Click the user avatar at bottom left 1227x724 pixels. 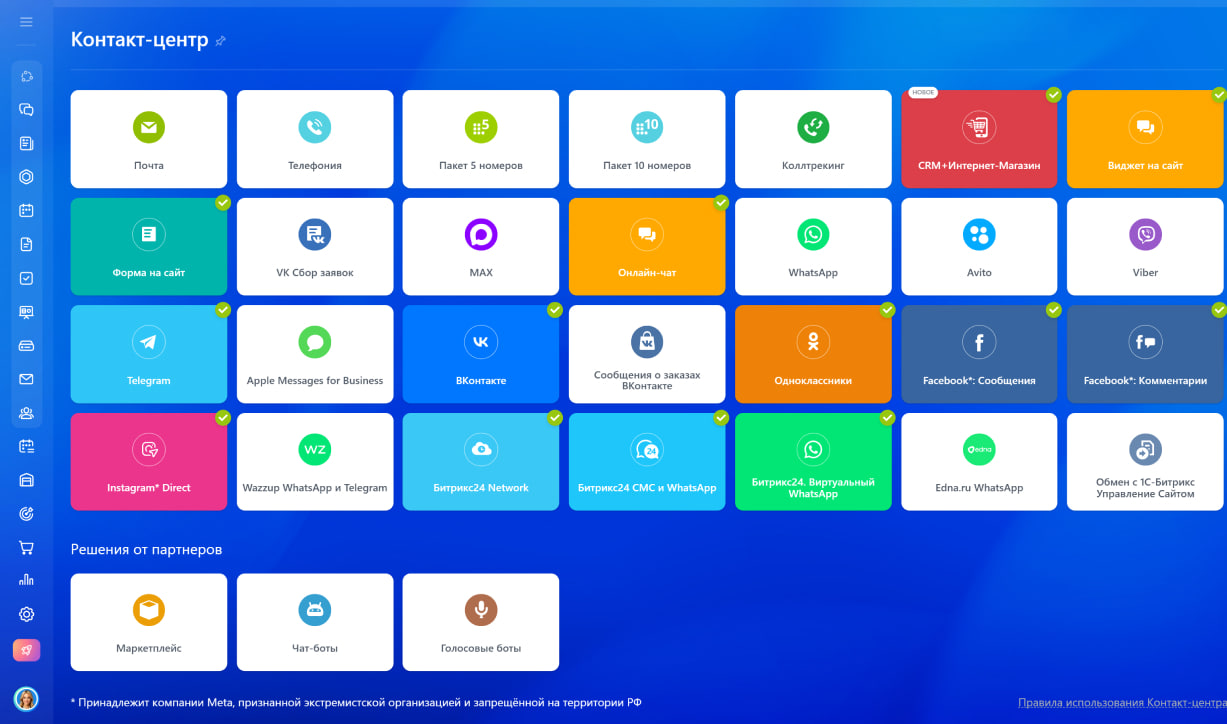click(x=26, y=698)
